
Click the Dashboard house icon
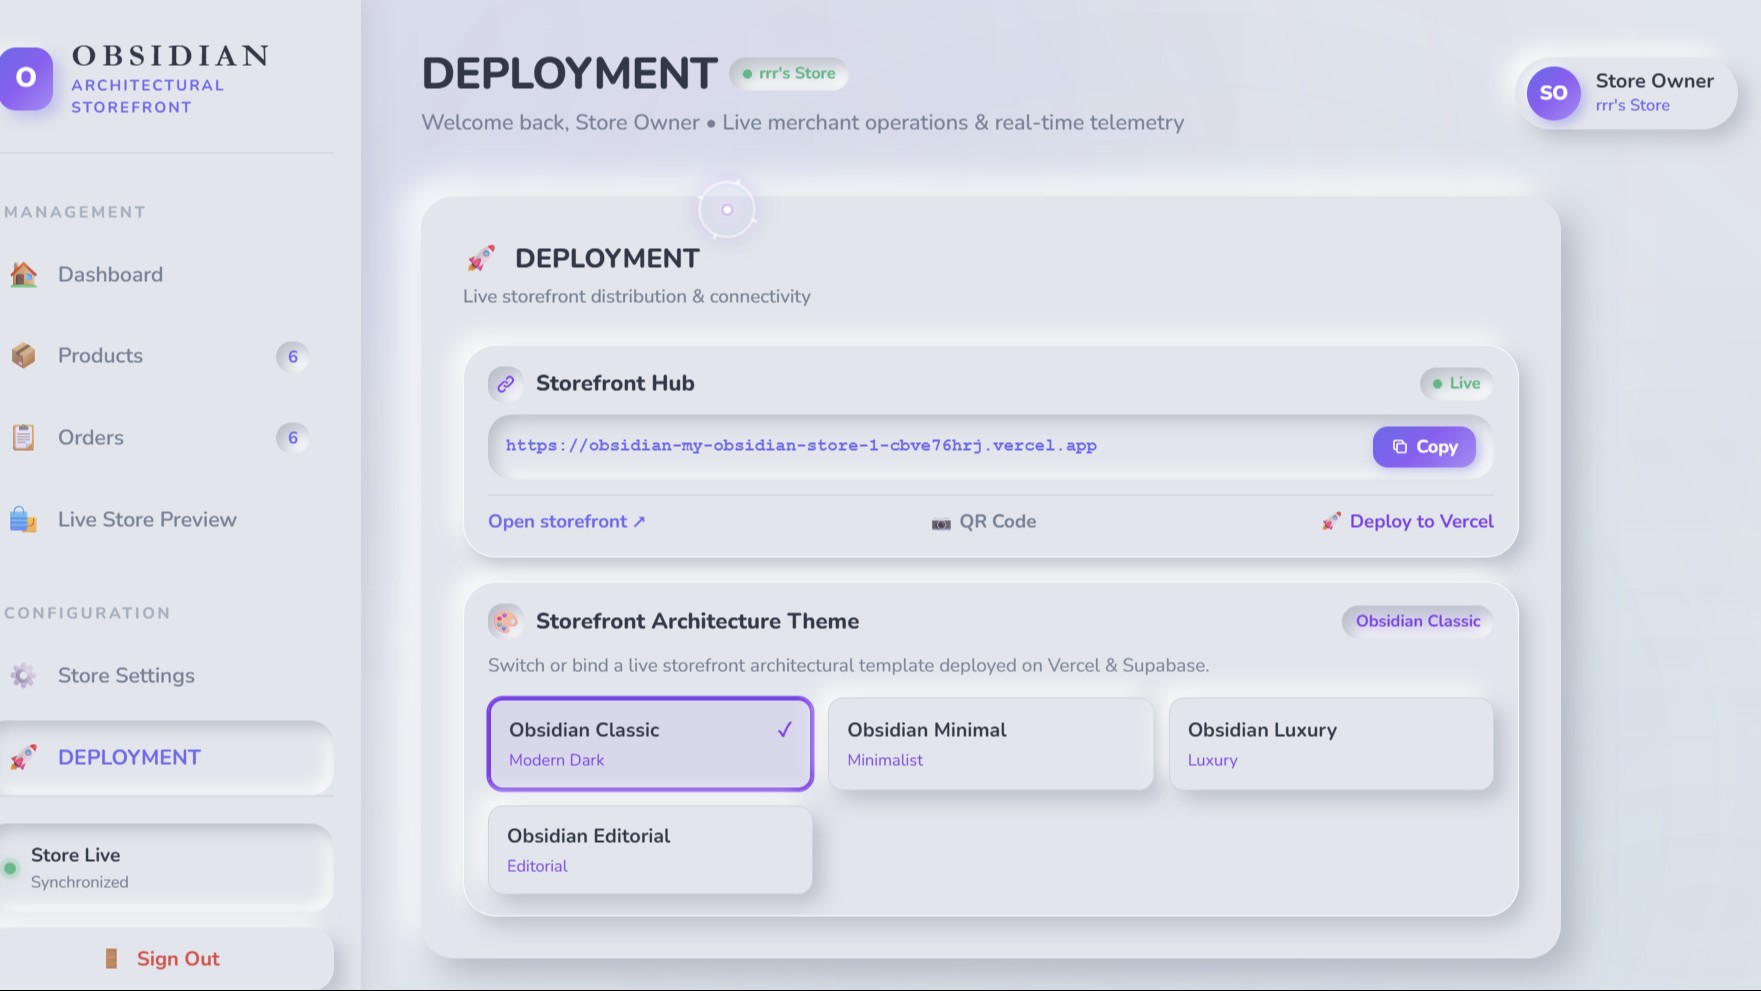click(23, 274)
